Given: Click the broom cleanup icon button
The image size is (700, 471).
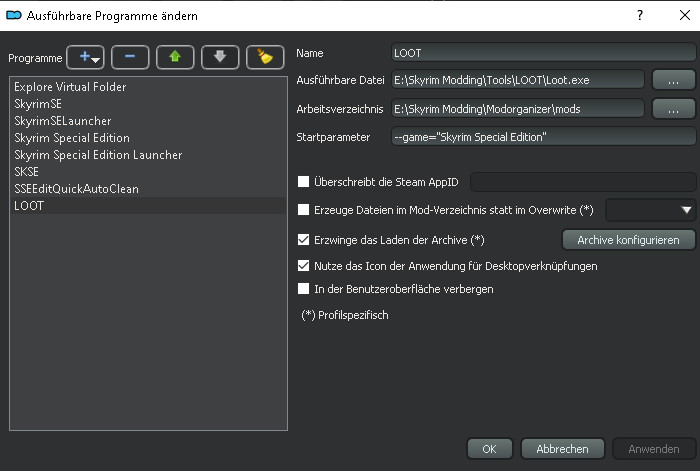Looking at the screenshot, I should [265, 57].
